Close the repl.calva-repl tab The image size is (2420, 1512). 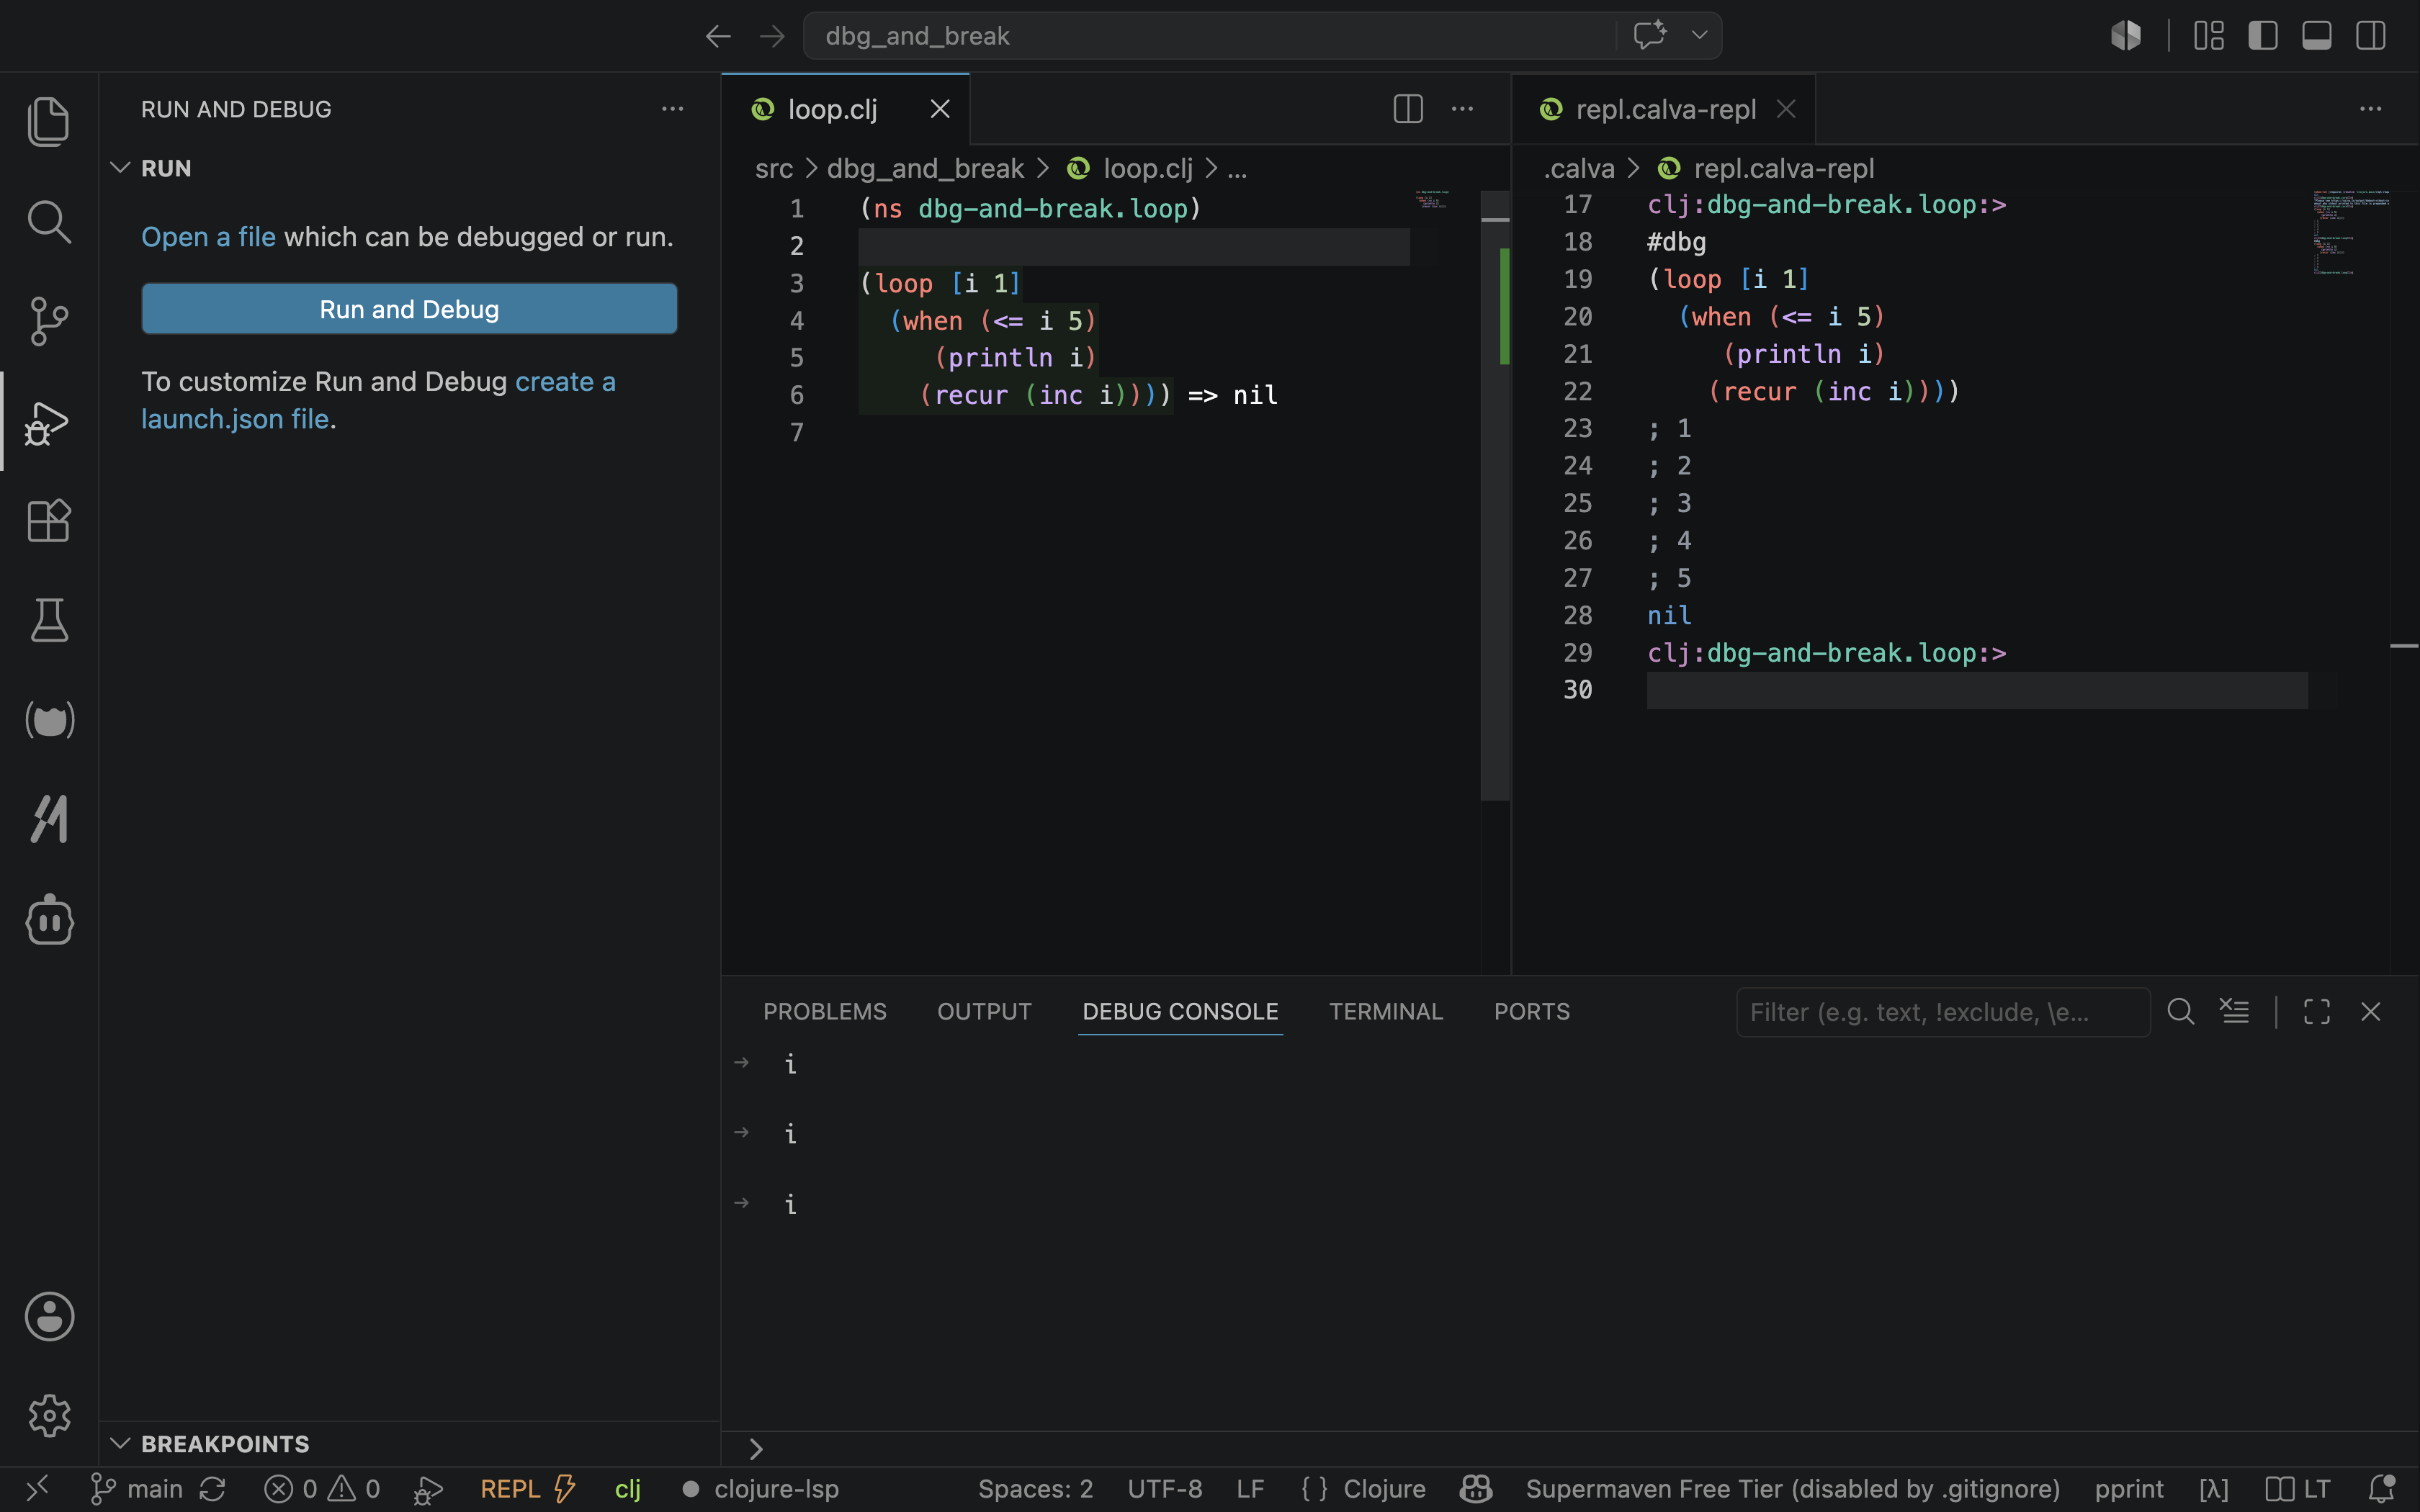click(x=1786, y=109)
